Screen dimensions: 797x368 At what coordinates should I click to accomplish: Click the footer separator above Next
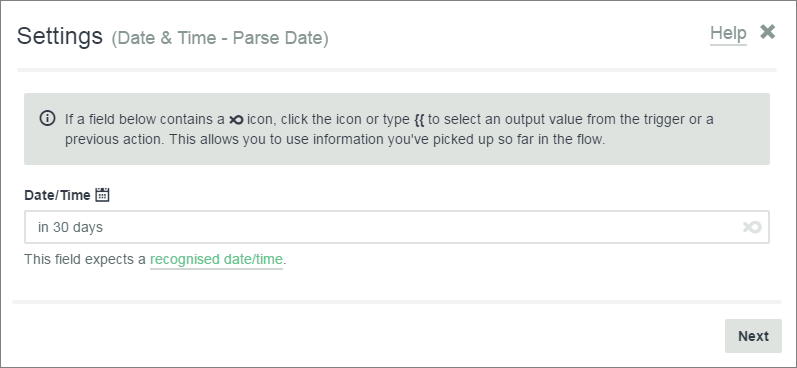coord(396,302)
